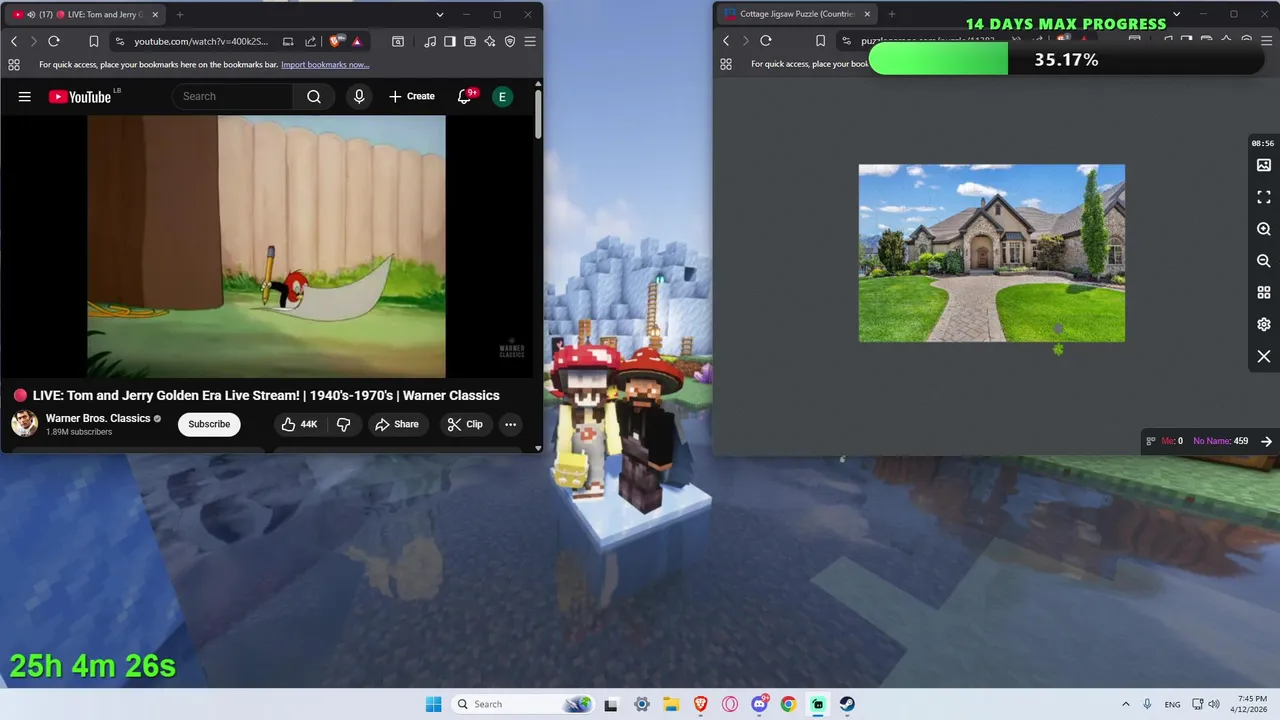Go back in YouTube browser window

pos(14,41)
